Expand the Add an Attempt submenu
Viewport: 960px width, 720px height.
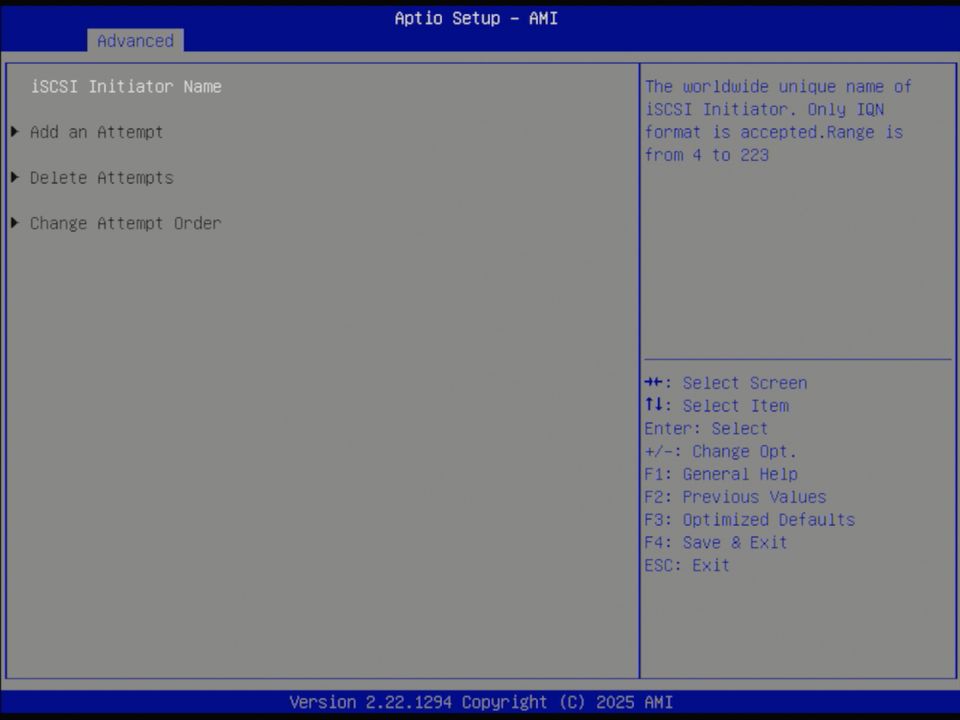[x=96, y=132]
